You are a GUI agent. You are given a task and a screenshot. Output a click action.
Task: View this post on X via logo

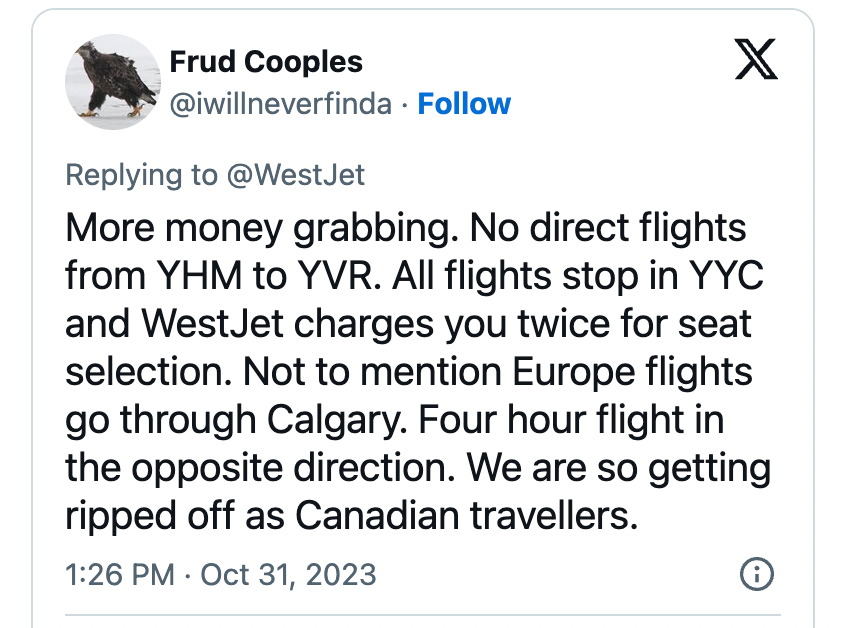point(756,59)
